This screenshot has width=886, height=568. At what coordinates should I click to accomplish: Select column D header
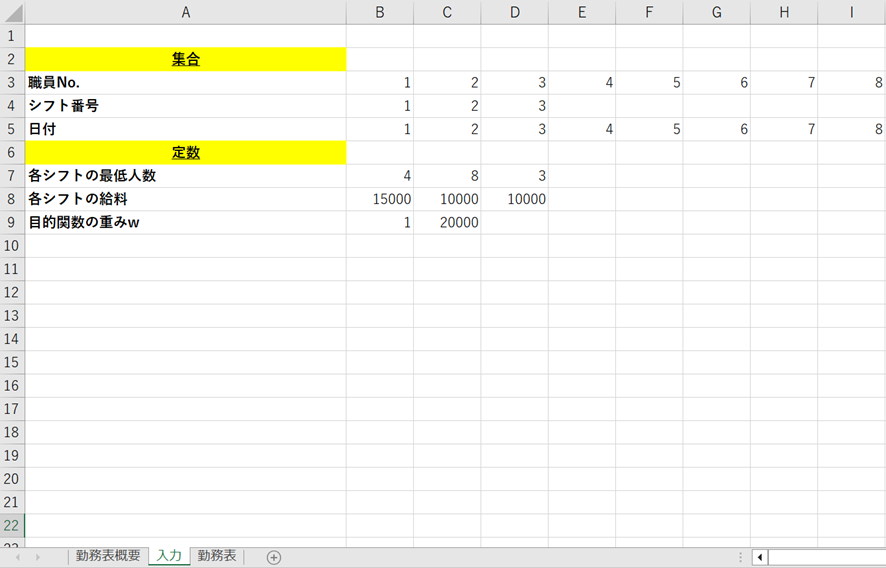(x=514, y=12)
